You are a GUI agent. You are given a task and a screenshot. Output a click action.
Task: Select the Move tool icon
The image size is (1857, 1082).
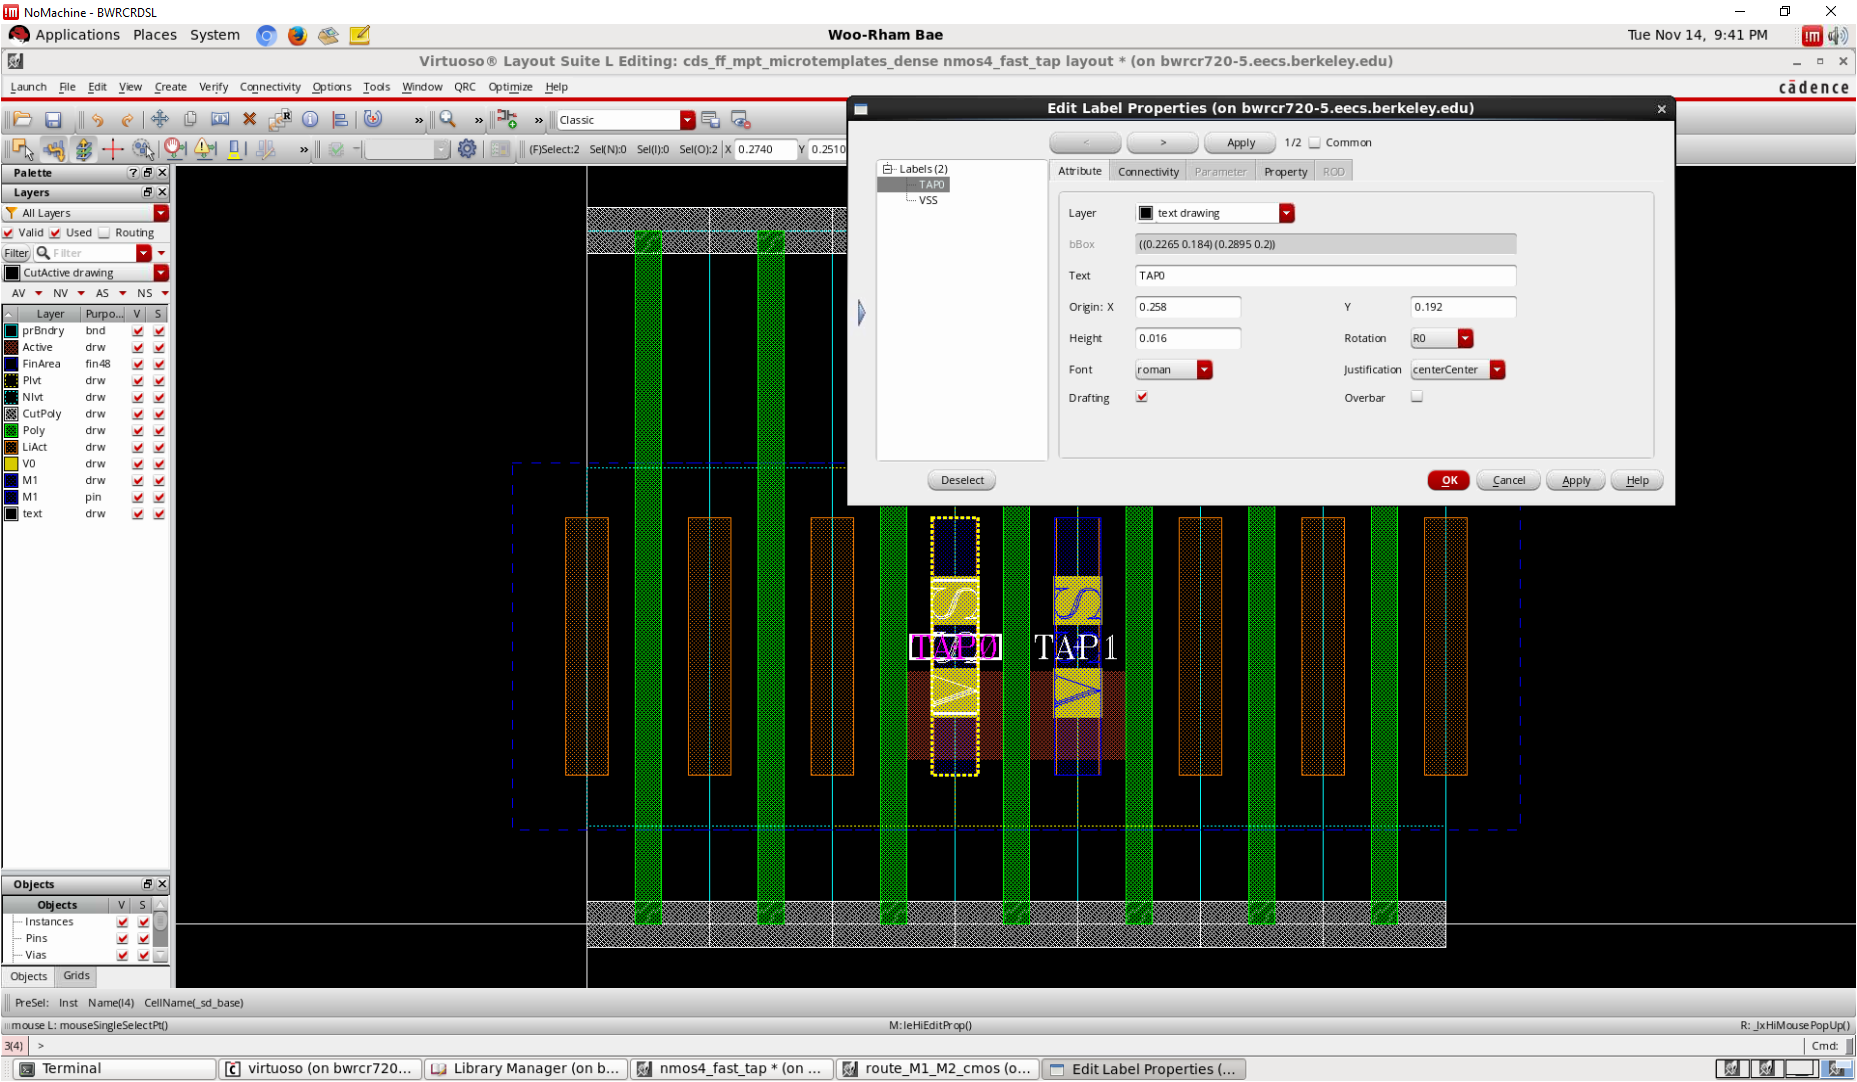[160, 119]
